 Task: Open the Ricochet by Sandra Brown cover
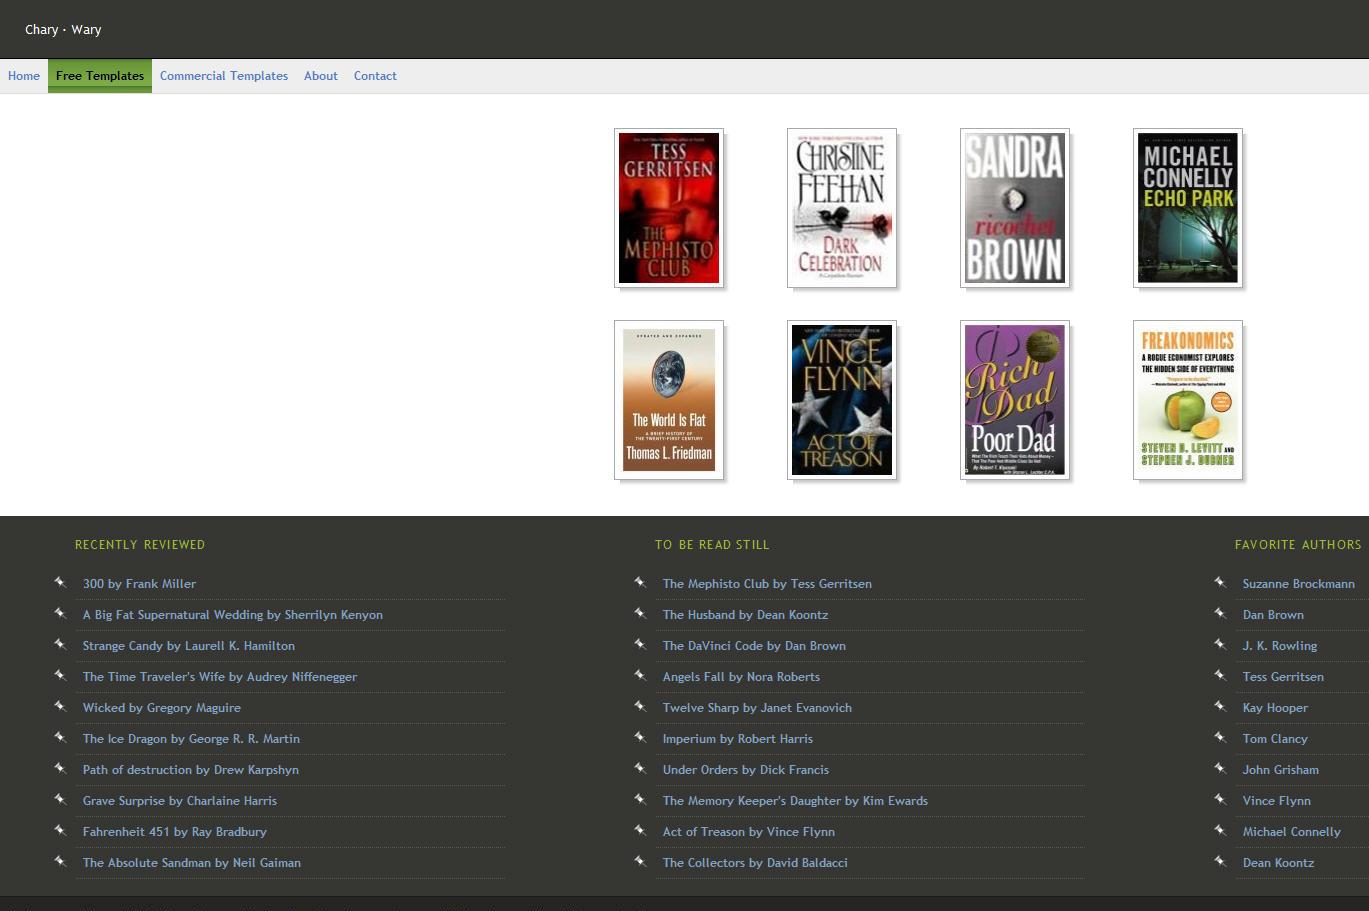[1015, 208]
